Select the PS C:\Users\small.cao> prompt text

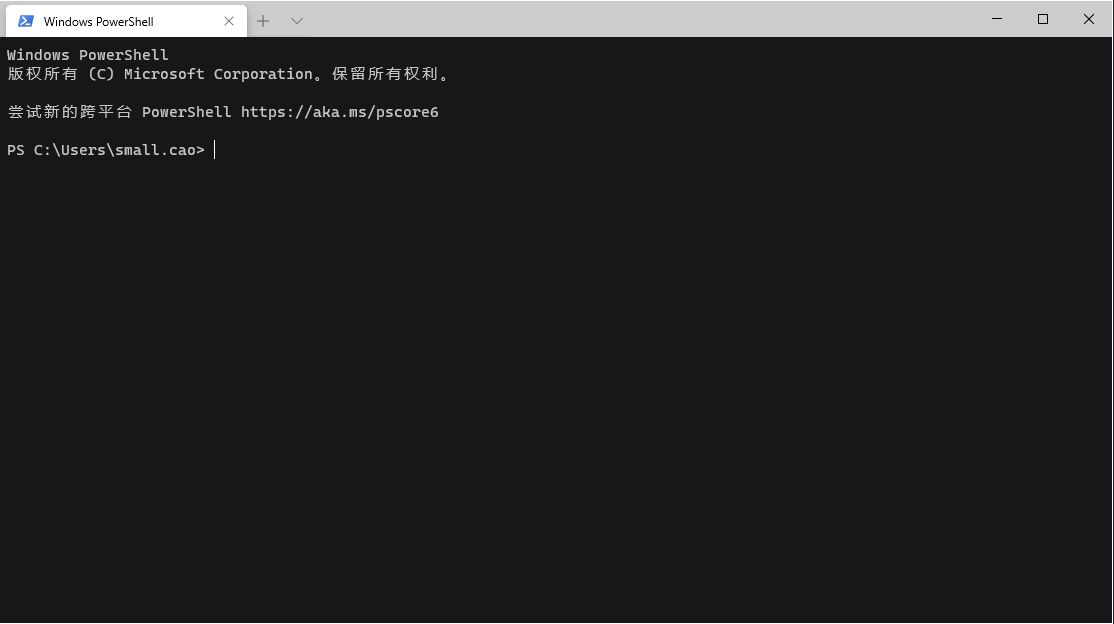coord(105,150)
